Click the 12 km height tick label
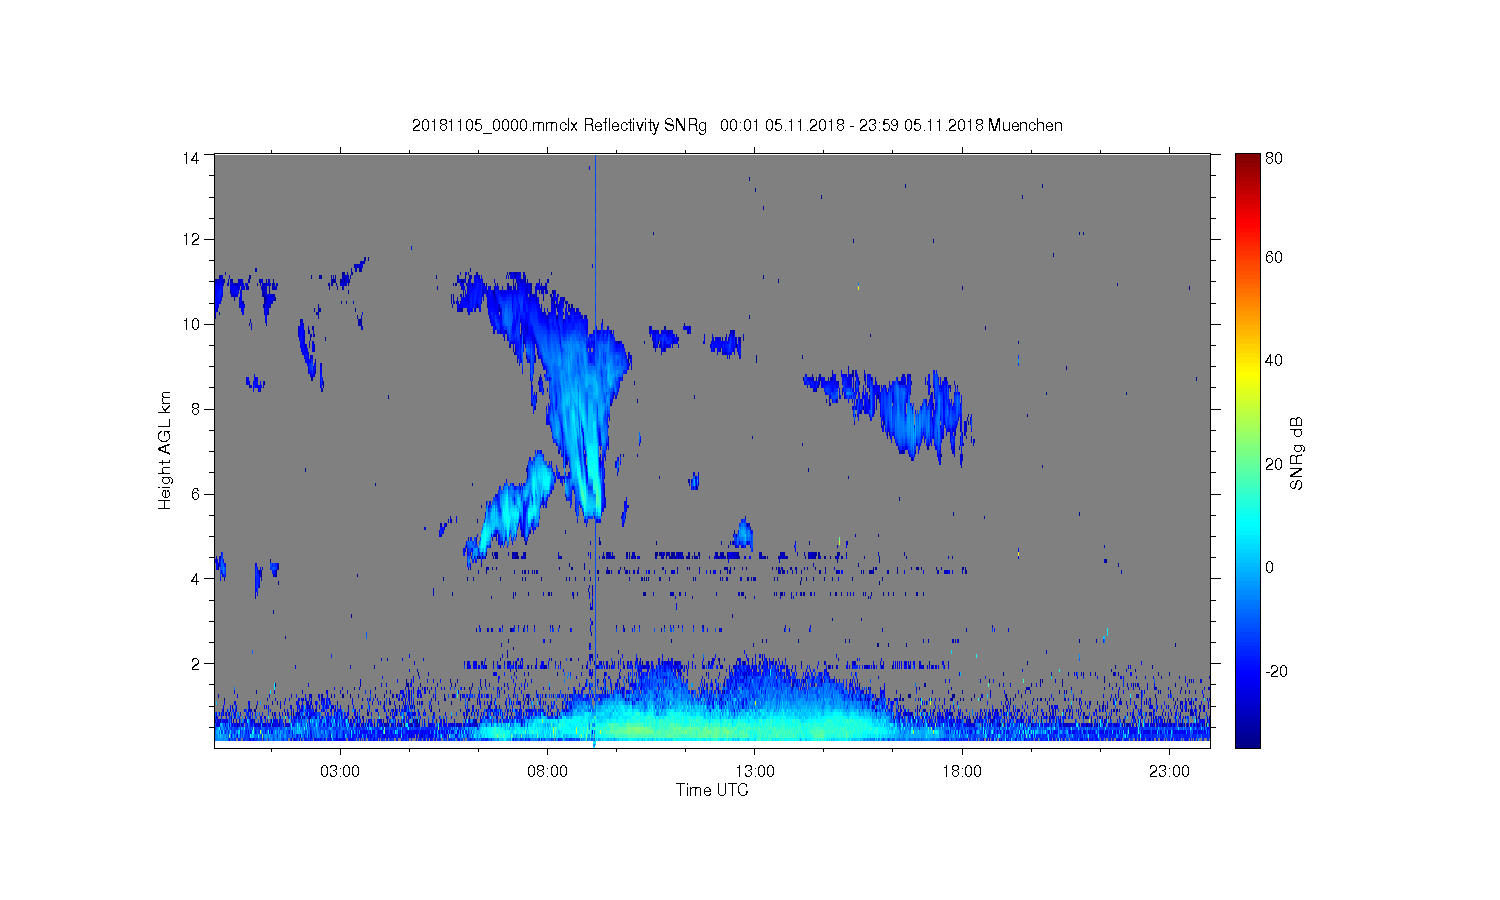 click(x=191, y=239)
